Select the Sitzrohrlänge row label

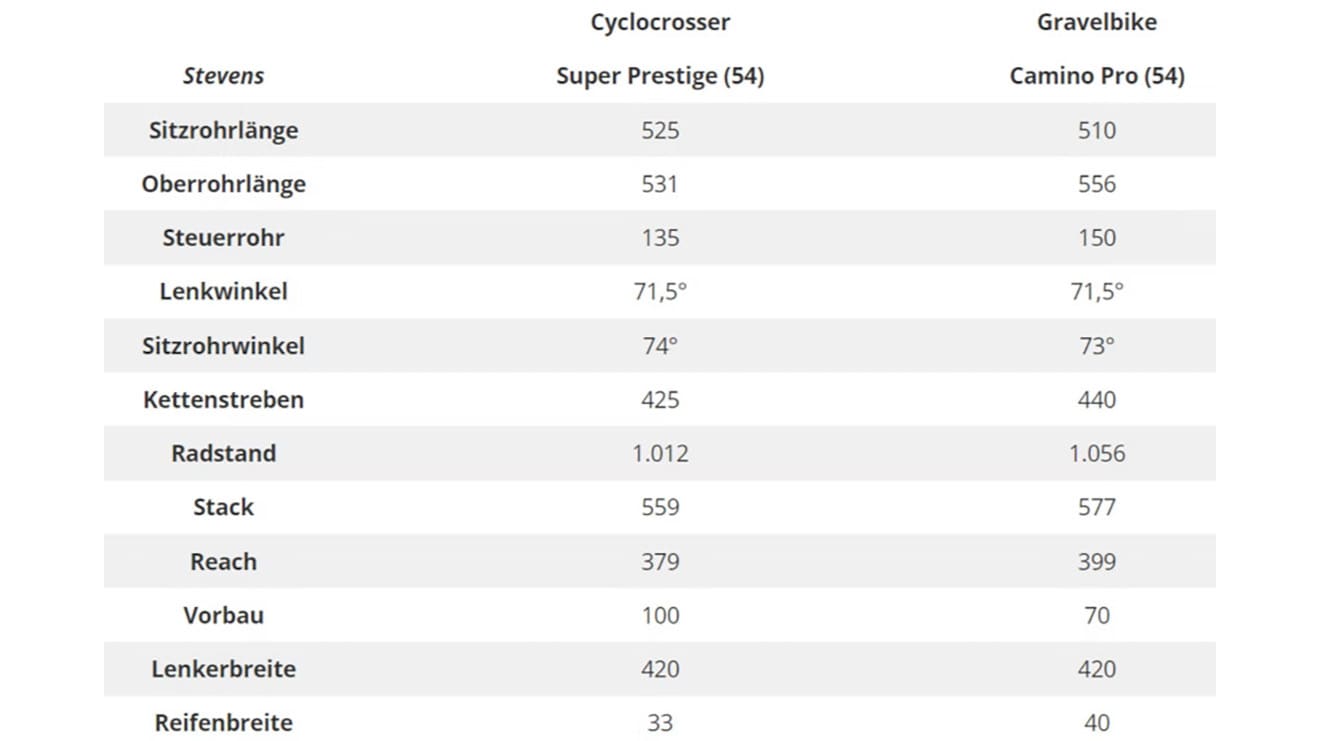point(223,130)
